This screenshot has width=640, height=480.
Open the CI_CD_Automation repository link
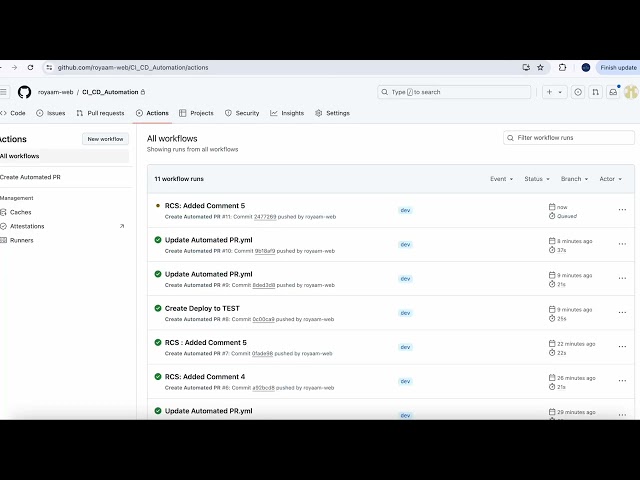[x=110, y=92]
